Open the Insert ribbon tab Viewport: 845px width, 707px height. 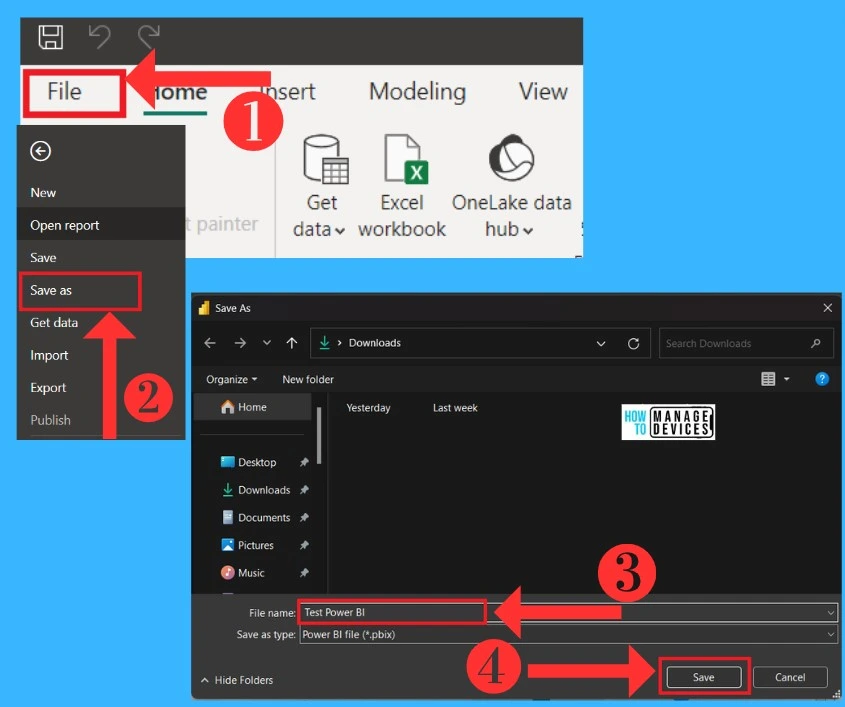(287, 92)
